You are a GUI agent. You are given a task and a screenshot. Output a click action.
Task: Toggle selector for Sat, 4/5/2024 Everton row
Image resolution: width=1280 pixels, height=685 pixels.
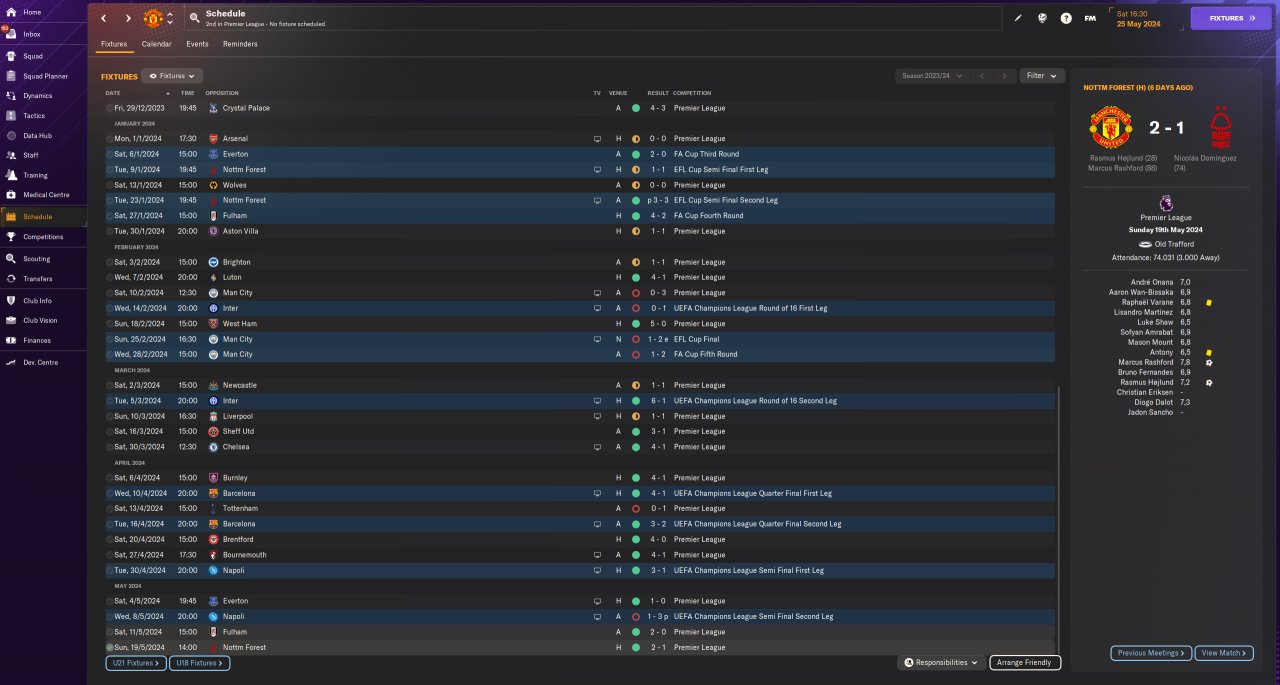109,601
